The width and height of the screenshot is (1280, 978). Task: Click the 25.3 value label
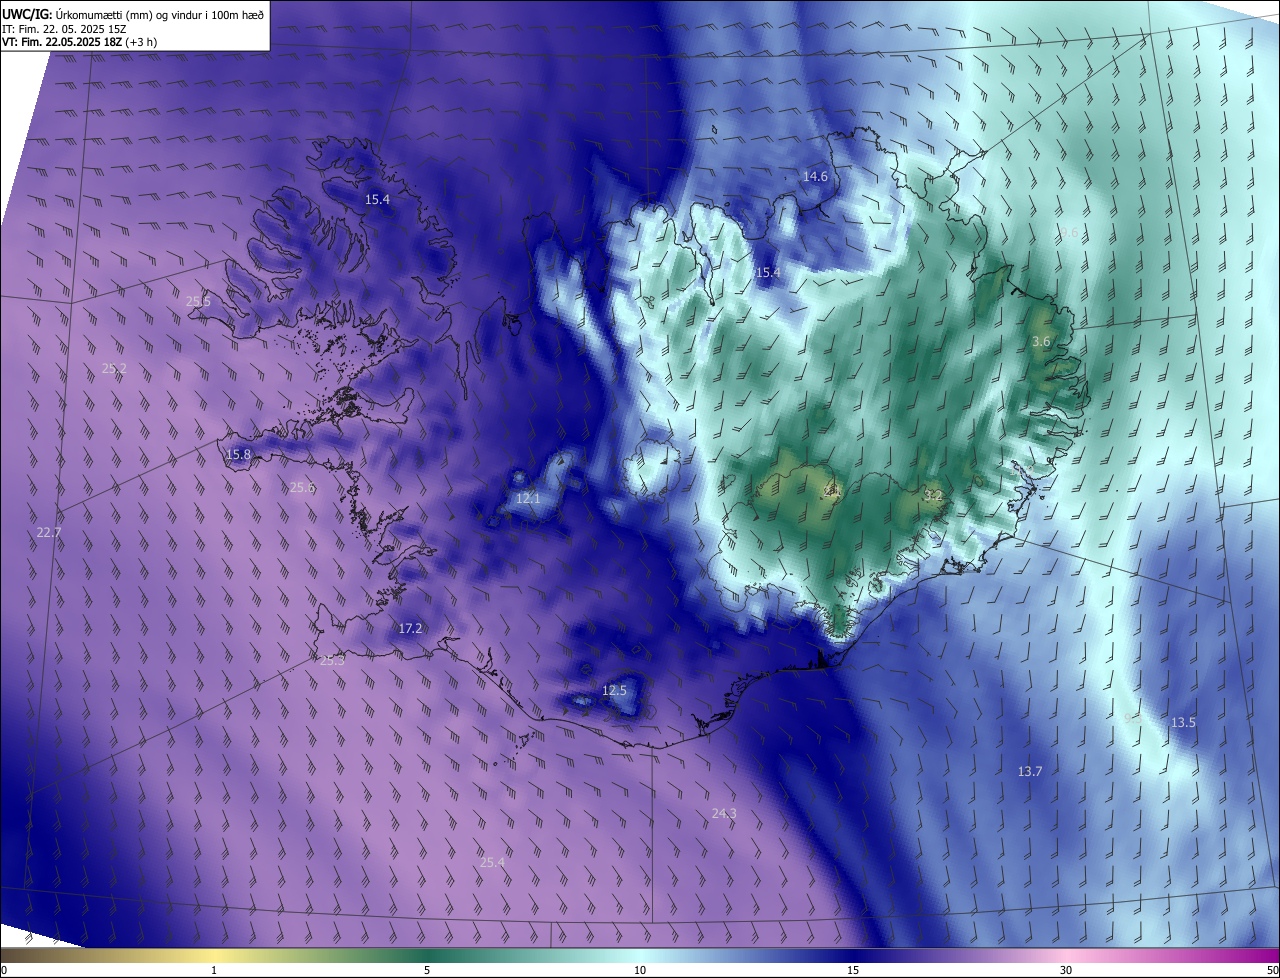click(x=332, y=660)
